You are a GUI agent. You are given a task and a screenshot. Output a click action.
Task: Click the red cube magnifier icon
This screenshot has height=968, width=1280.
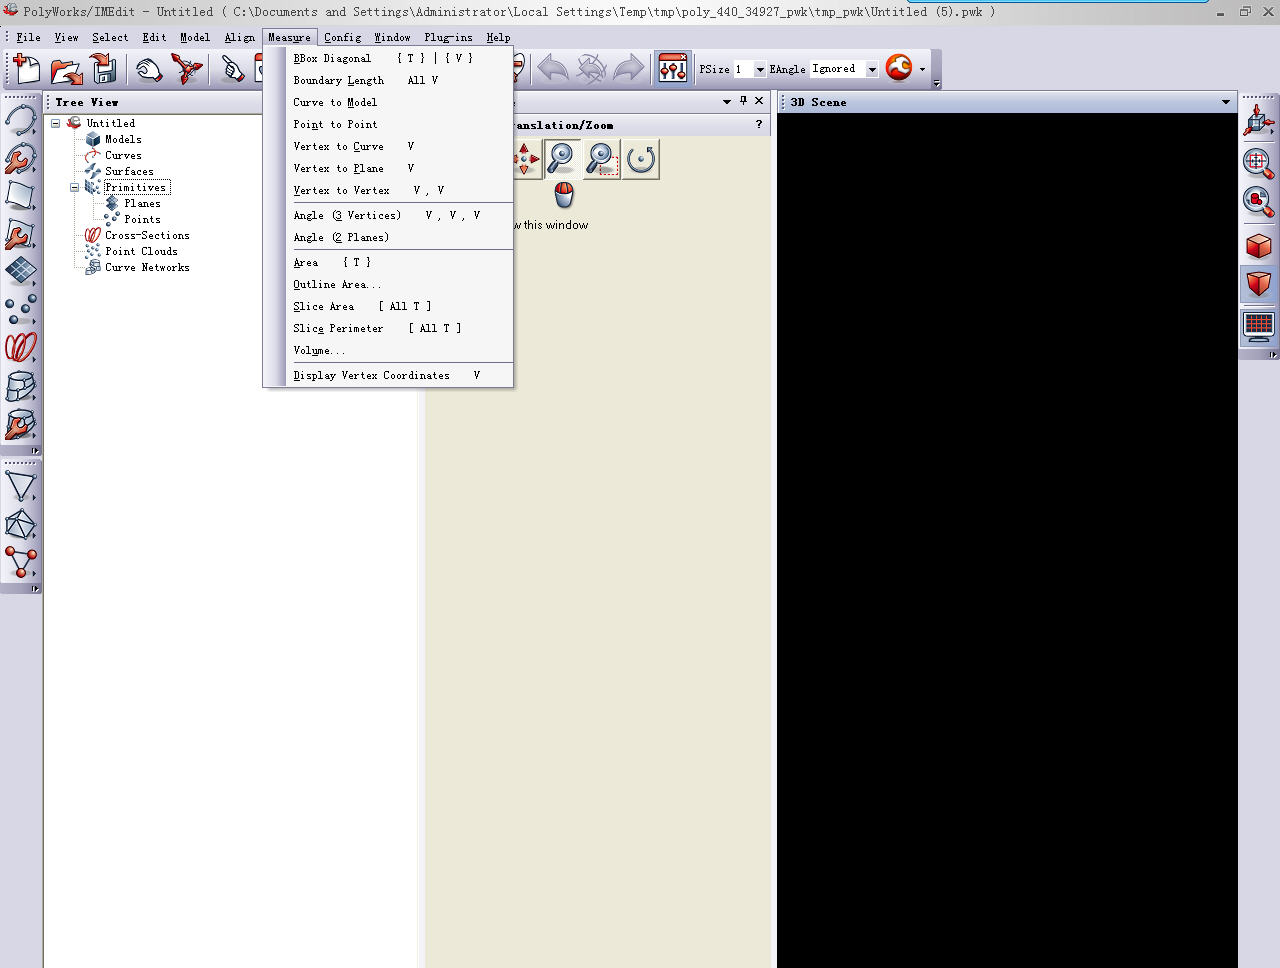click(x=1258, y=202)
